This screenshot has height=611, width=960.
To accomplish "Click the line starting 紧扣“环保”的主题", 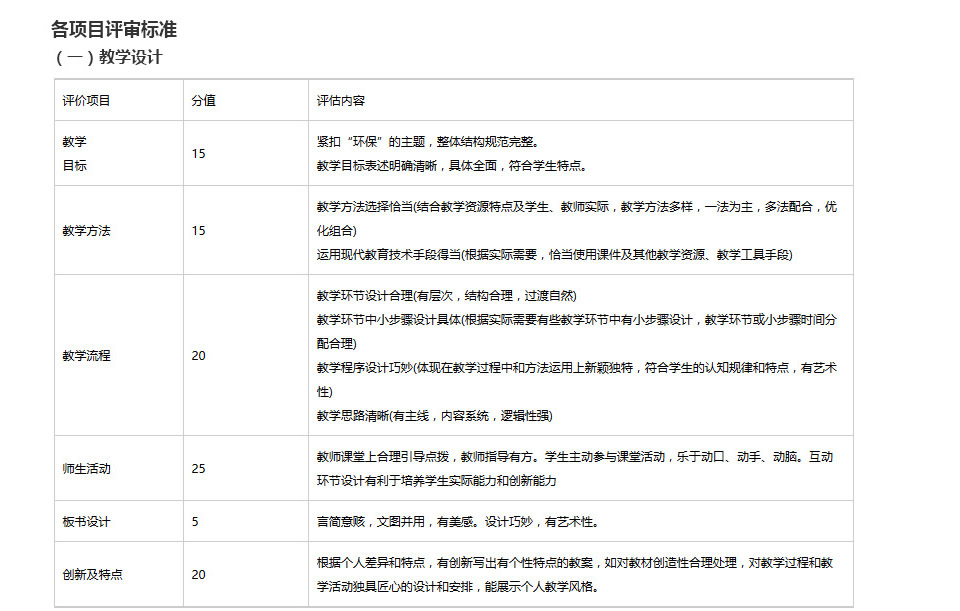I will click(x=434, y=141).
